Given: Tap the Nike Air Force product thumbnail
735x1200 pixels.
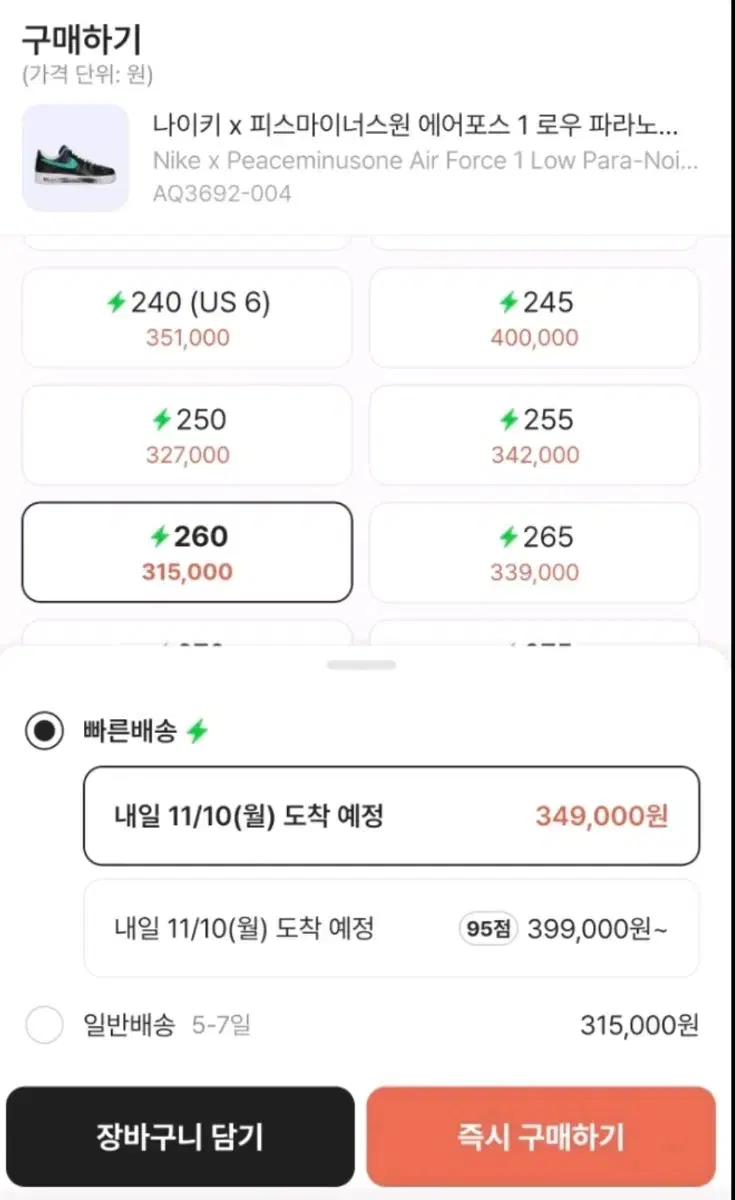Looking at the screenshot, I should [75, 158].
